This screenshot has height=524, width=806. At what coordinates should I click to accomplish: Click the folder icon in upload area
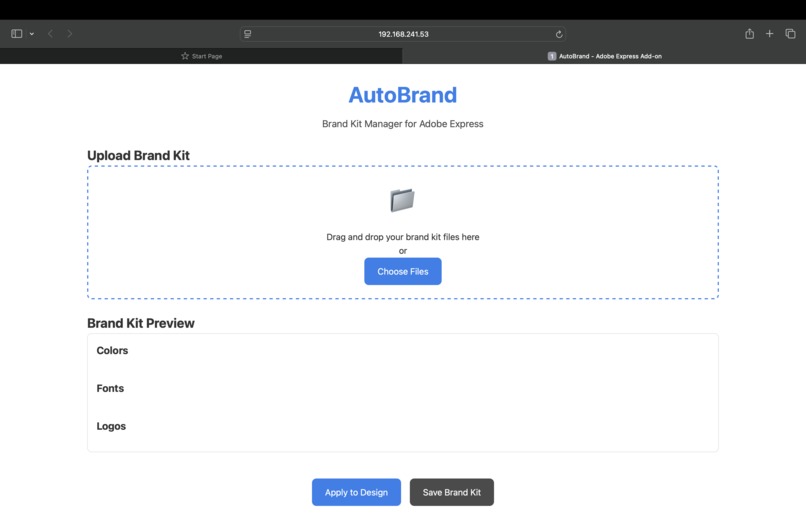click(x=402, y=200)
